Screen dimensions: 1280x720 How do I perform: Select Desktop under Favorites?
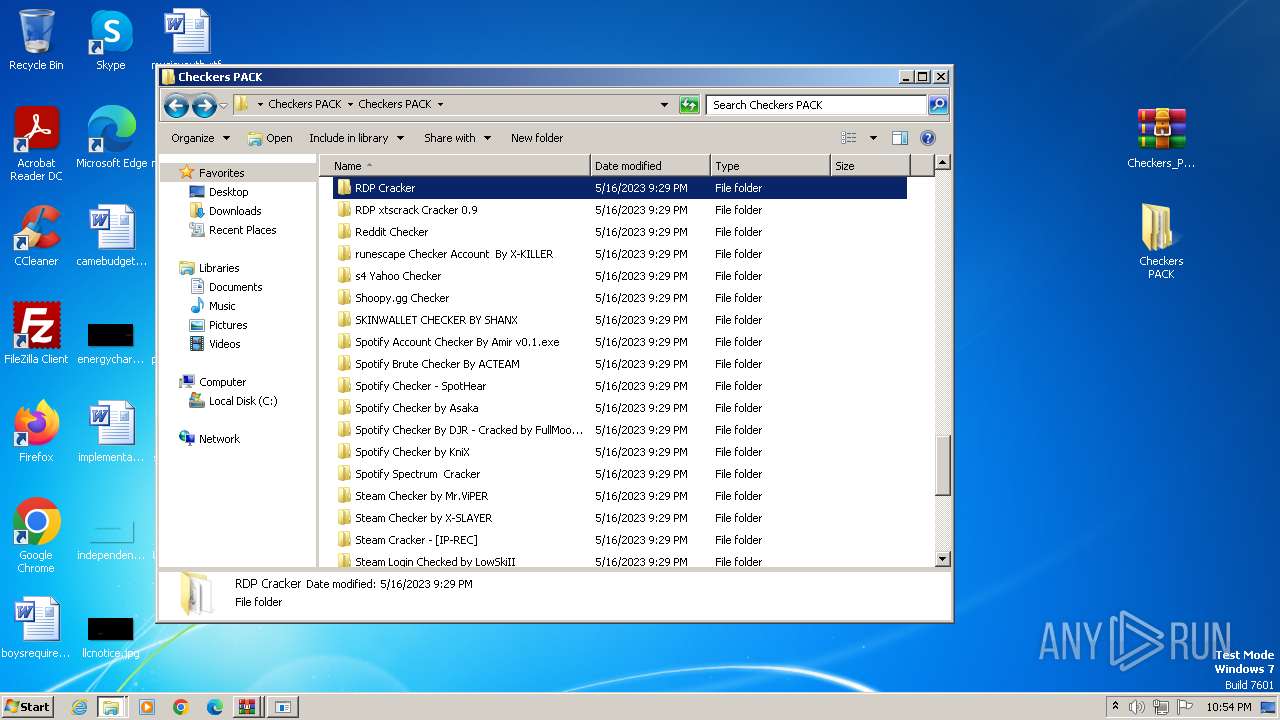[x=228, y=192]
